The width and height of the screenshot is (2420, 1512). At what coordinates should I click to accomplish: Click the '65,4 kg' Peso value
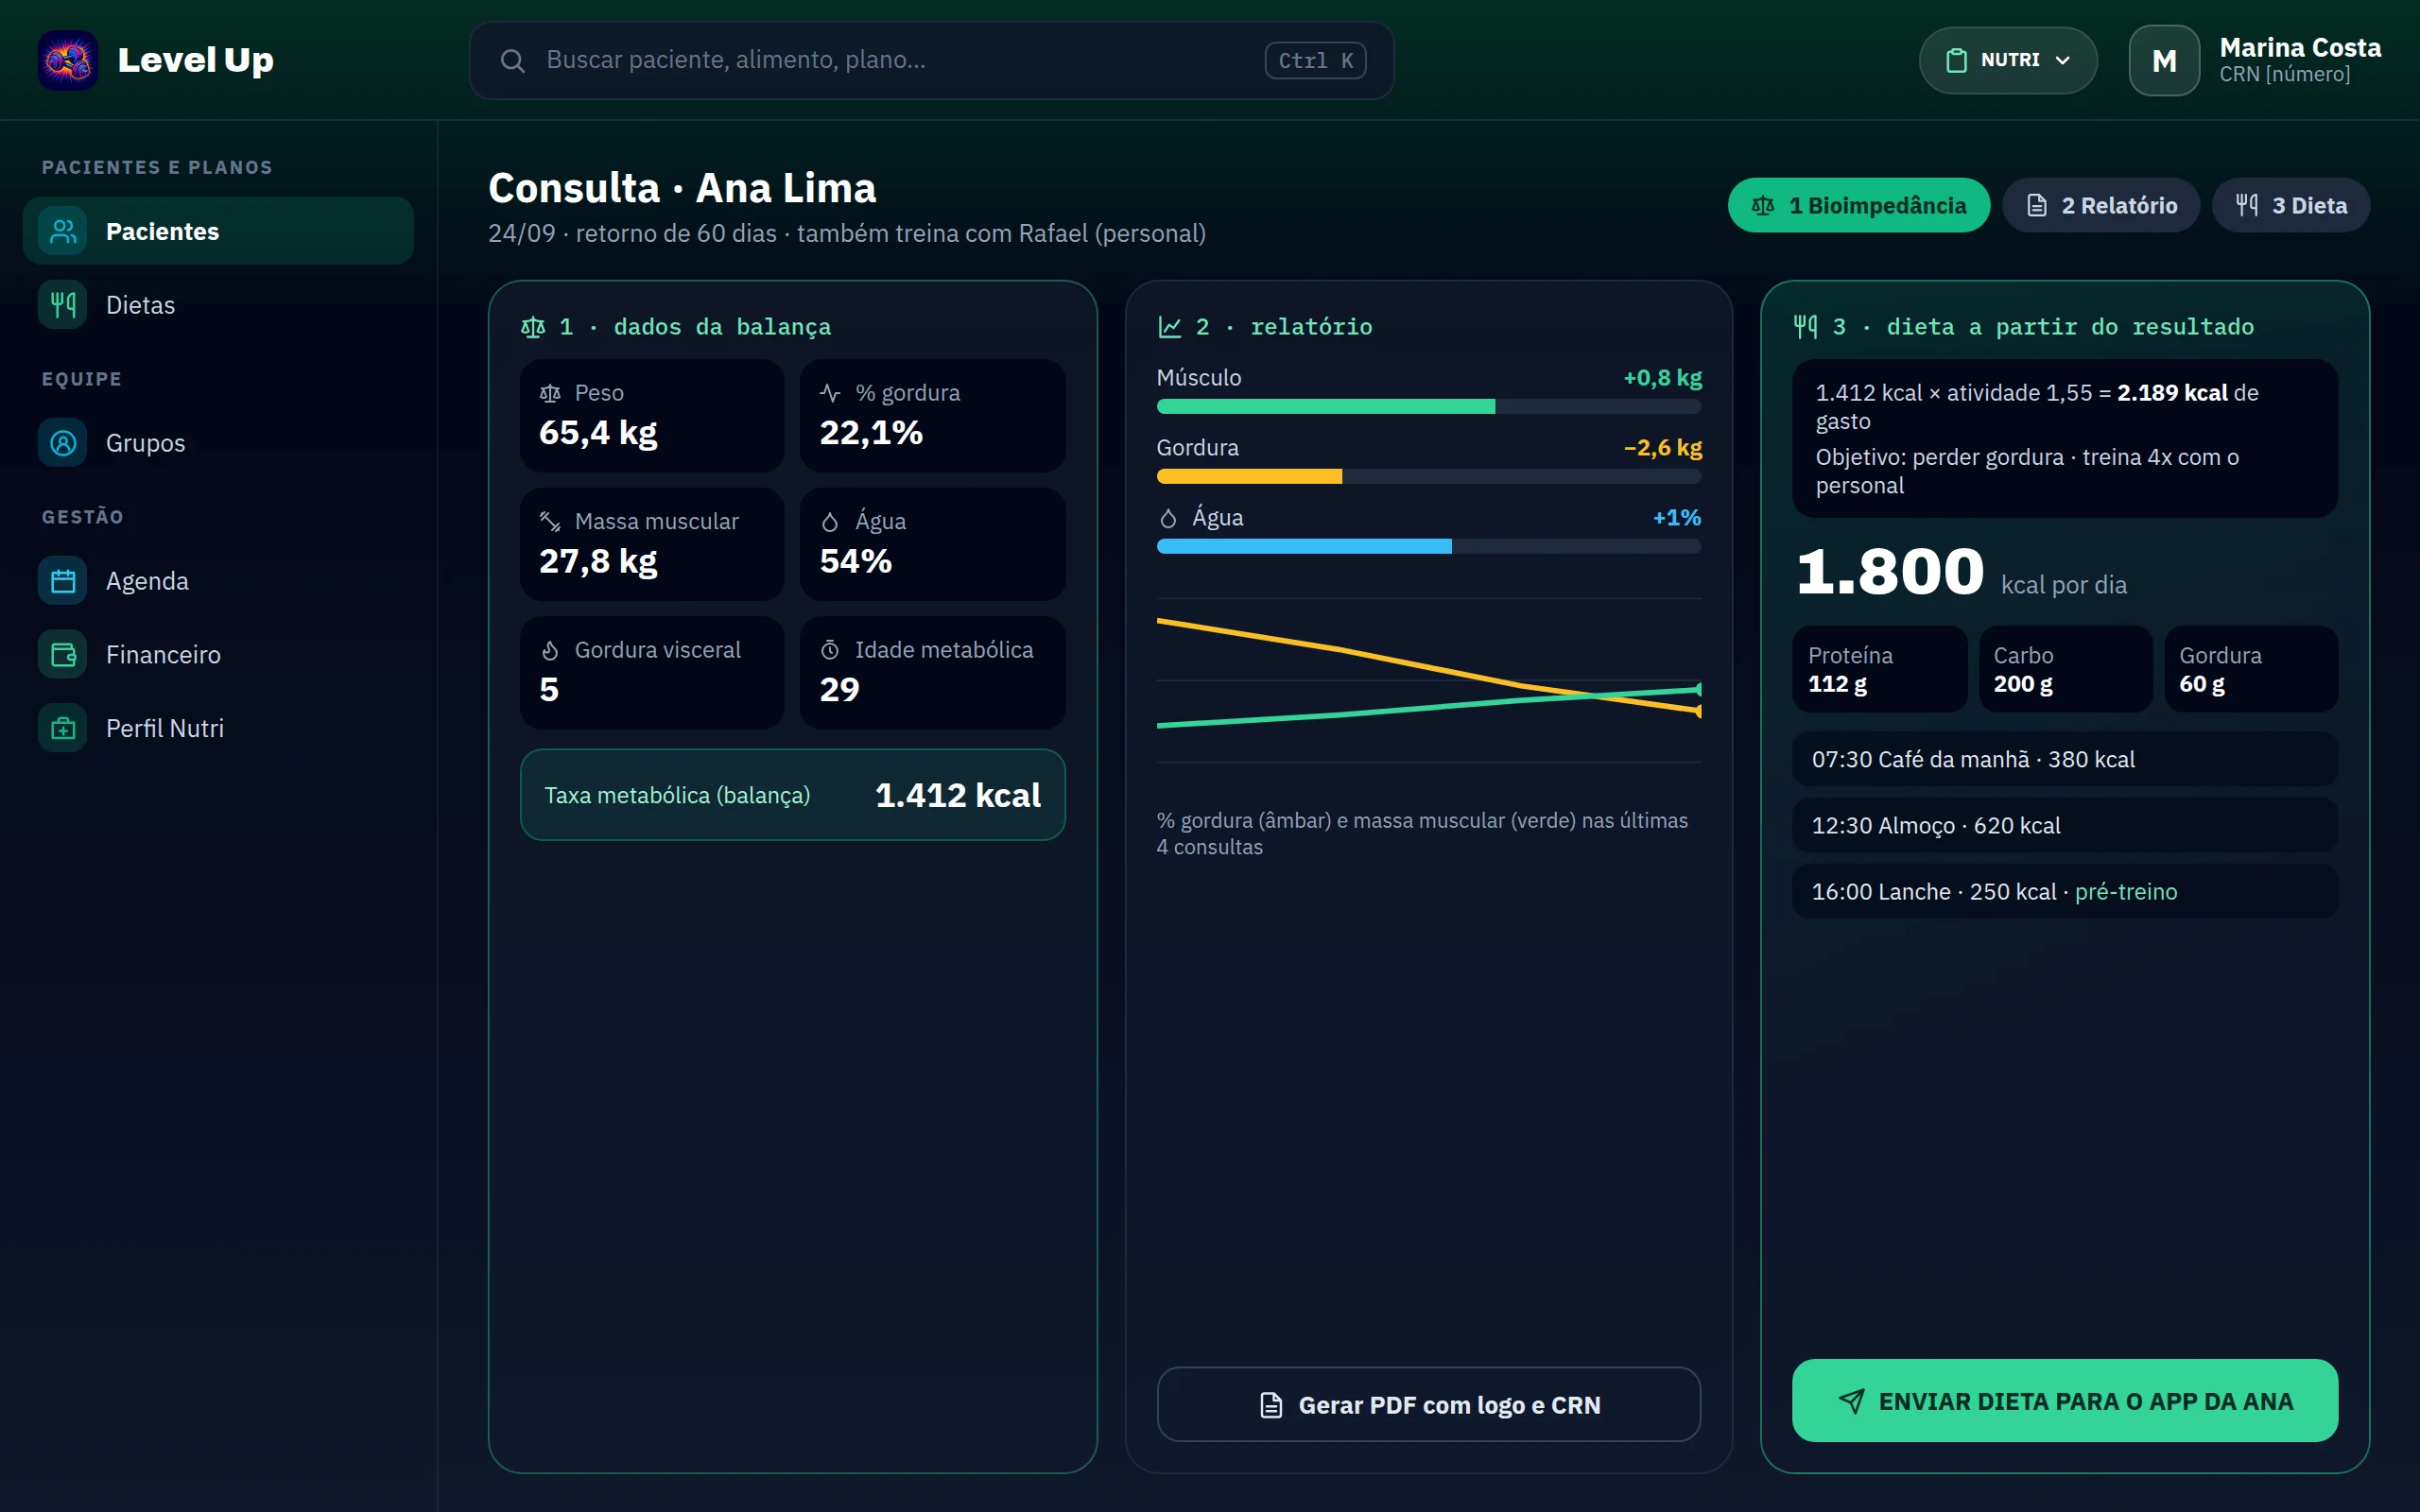click(x=598, y=433)
